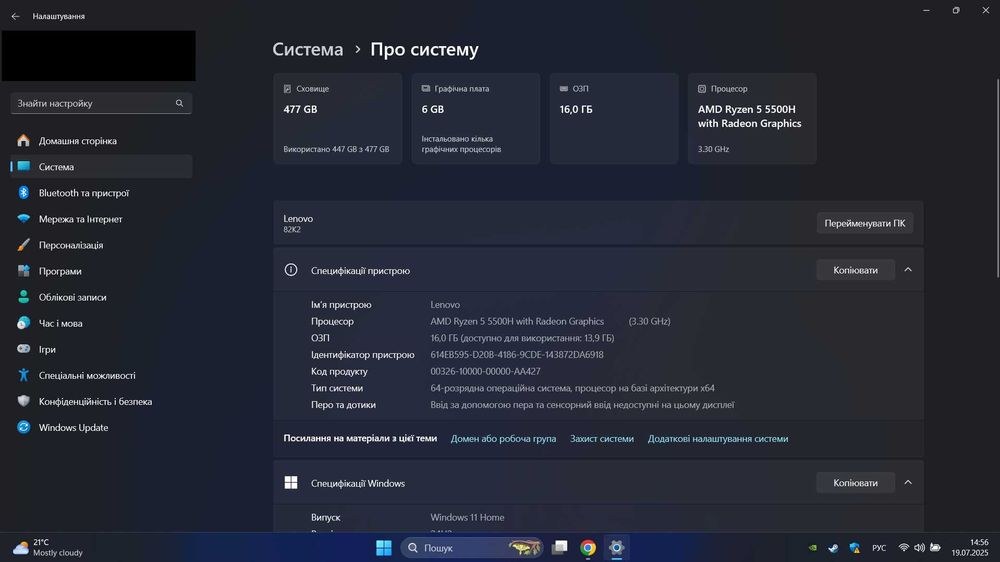The image size is (1000, 562).
Task: Switch input language via РУС indicator
Action: (x=879, y=547)
